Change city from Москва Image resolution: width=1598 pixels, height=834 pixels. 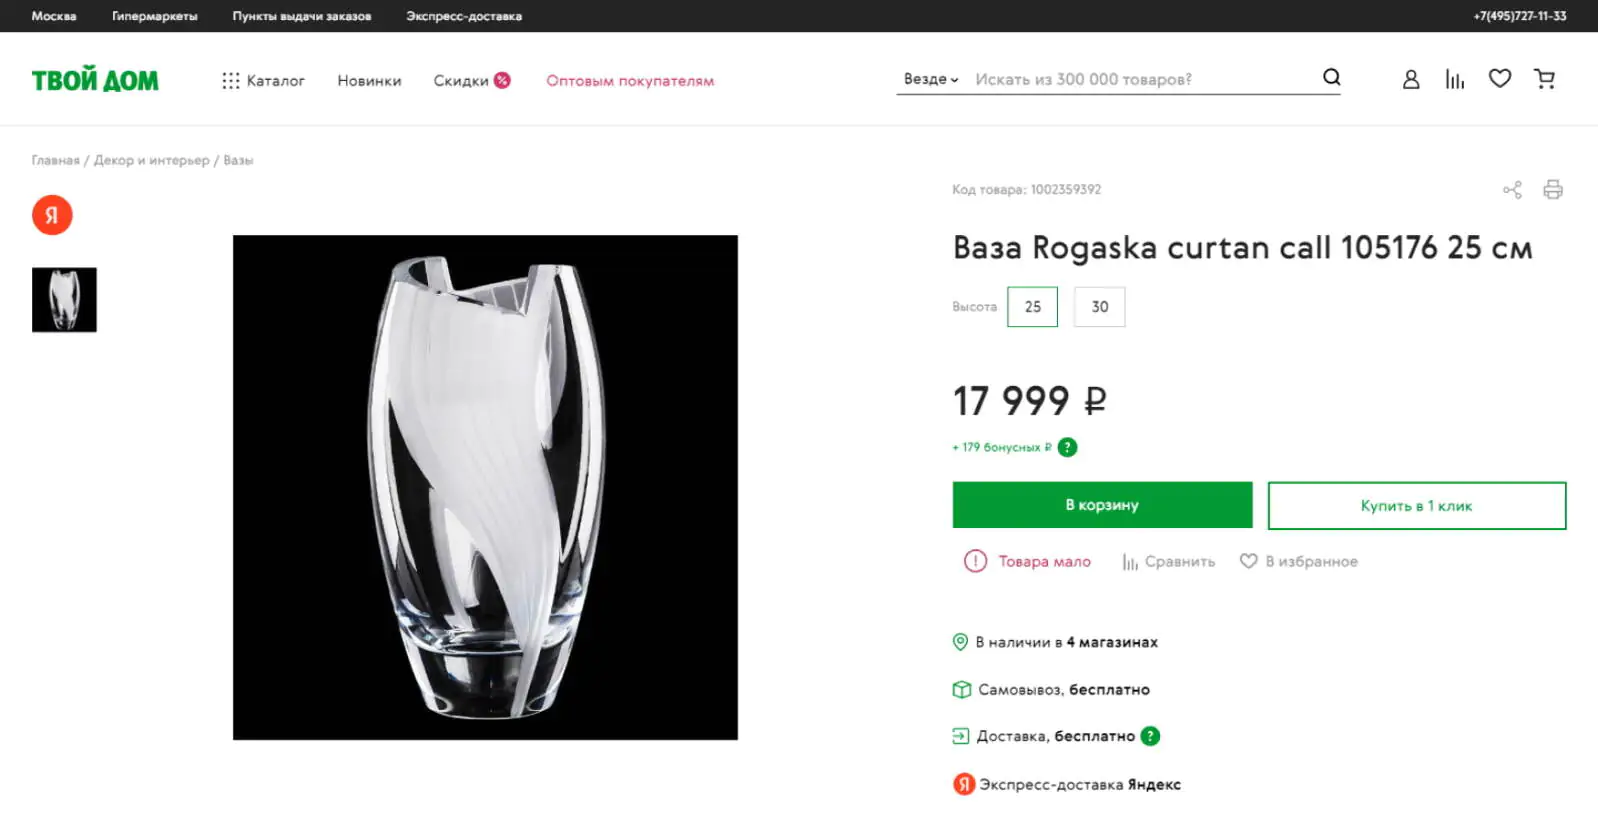[54, 16]
